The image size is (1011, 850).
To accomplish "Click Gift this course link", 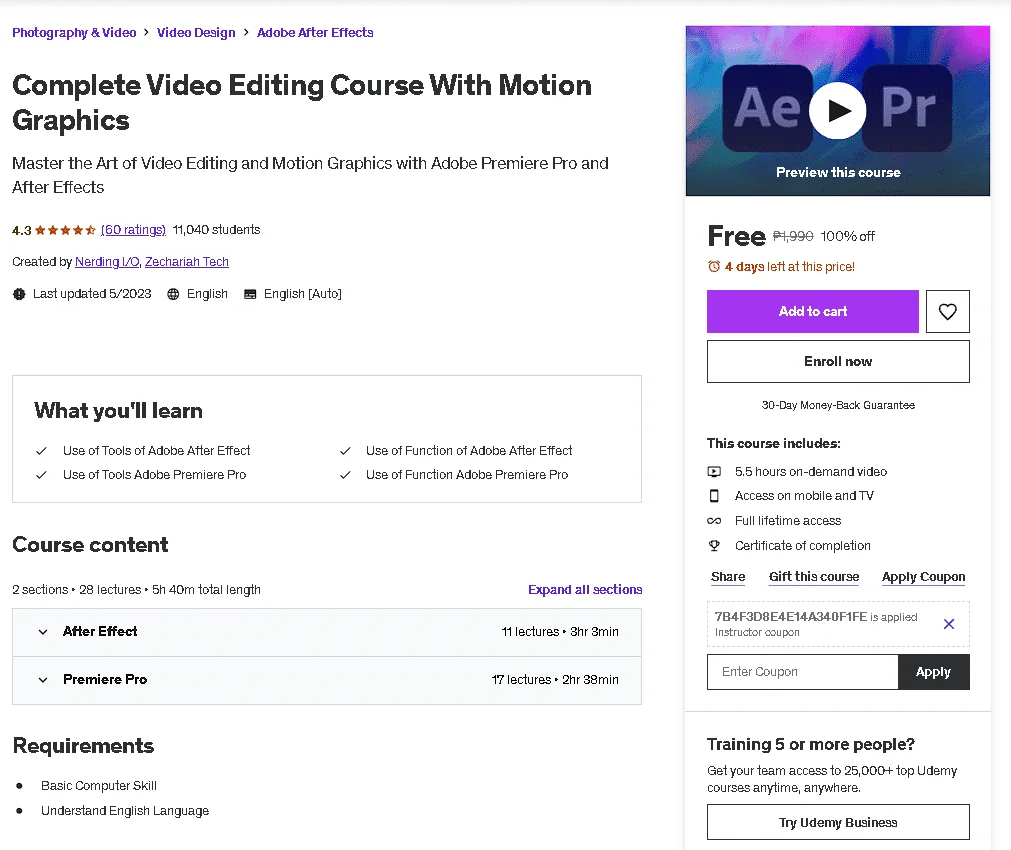I will (814, 577).
